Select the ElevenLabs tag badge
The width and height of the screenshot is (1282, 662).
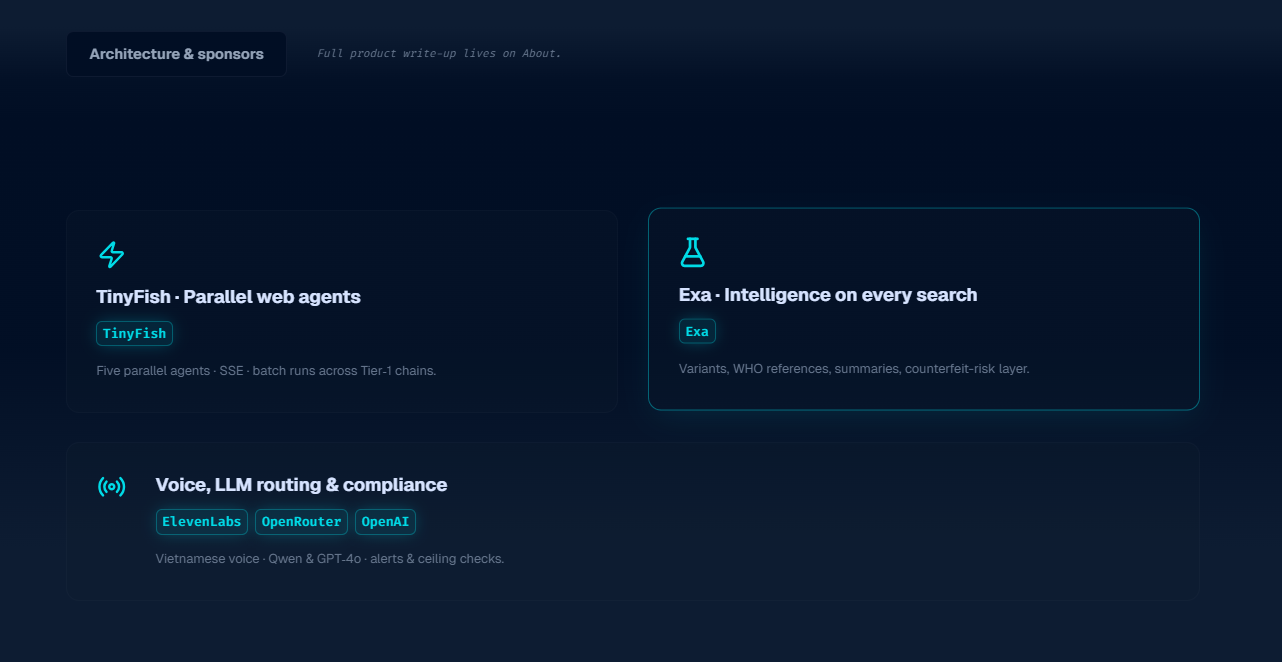tap(202, 521)
